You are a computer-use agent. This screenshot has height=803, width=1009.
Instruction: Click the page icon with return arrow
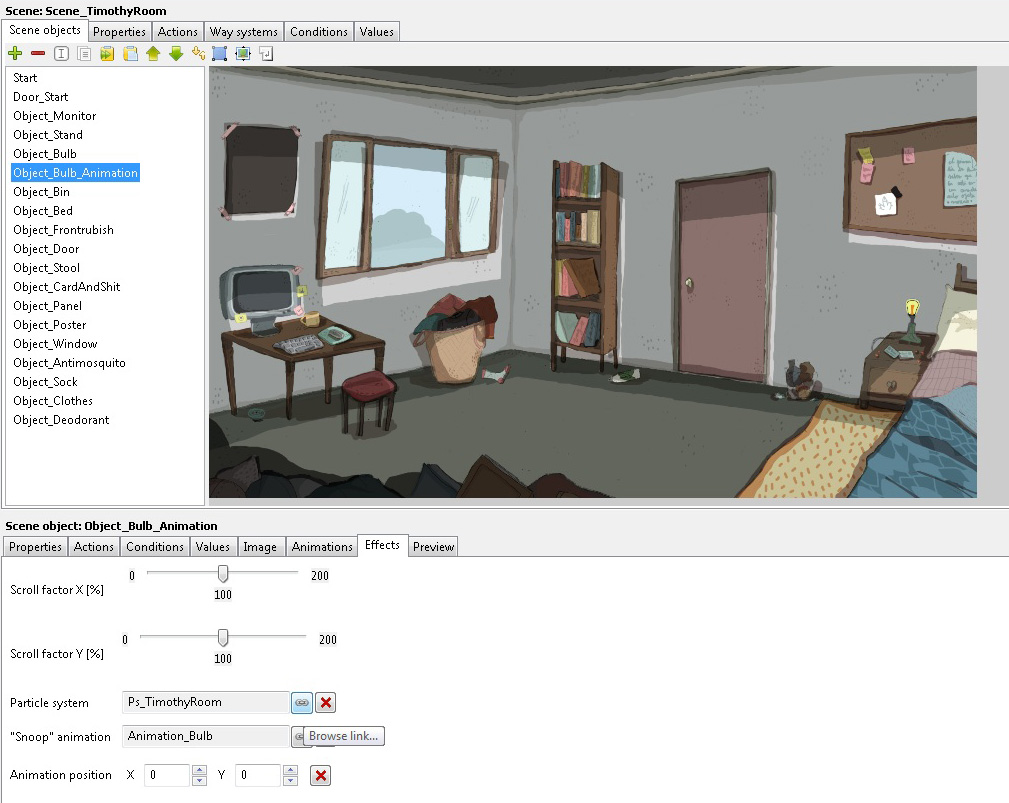pyautogui.click(x=266, y=53)
